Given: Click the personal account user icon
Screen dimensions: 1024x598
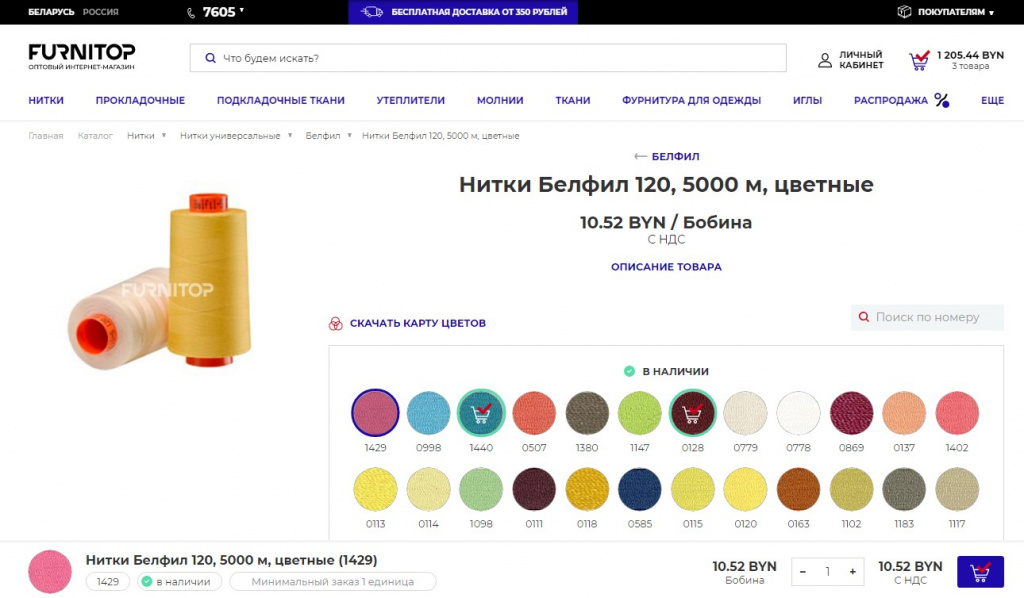Looking at the screenshot, I should coord(825,60).
